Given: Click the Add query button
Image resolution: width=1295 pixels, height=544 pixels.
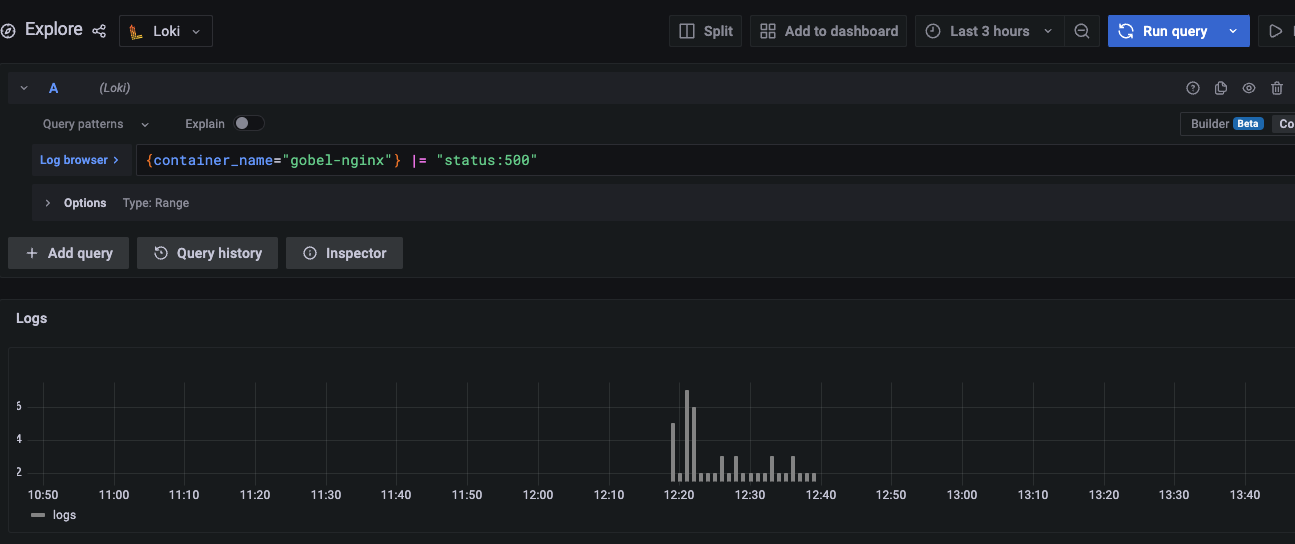Looking at the screenshot, I should pyautogui.click(x=69, y=253).
